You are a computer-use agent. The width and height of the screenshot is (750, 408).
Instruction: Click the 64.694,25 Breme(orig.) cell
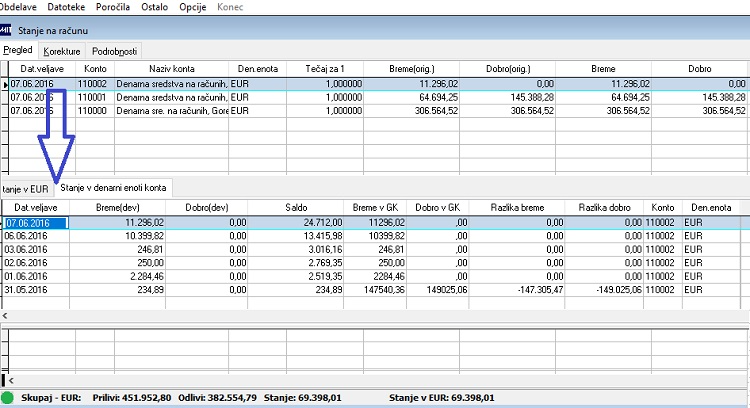pos(411,97)
